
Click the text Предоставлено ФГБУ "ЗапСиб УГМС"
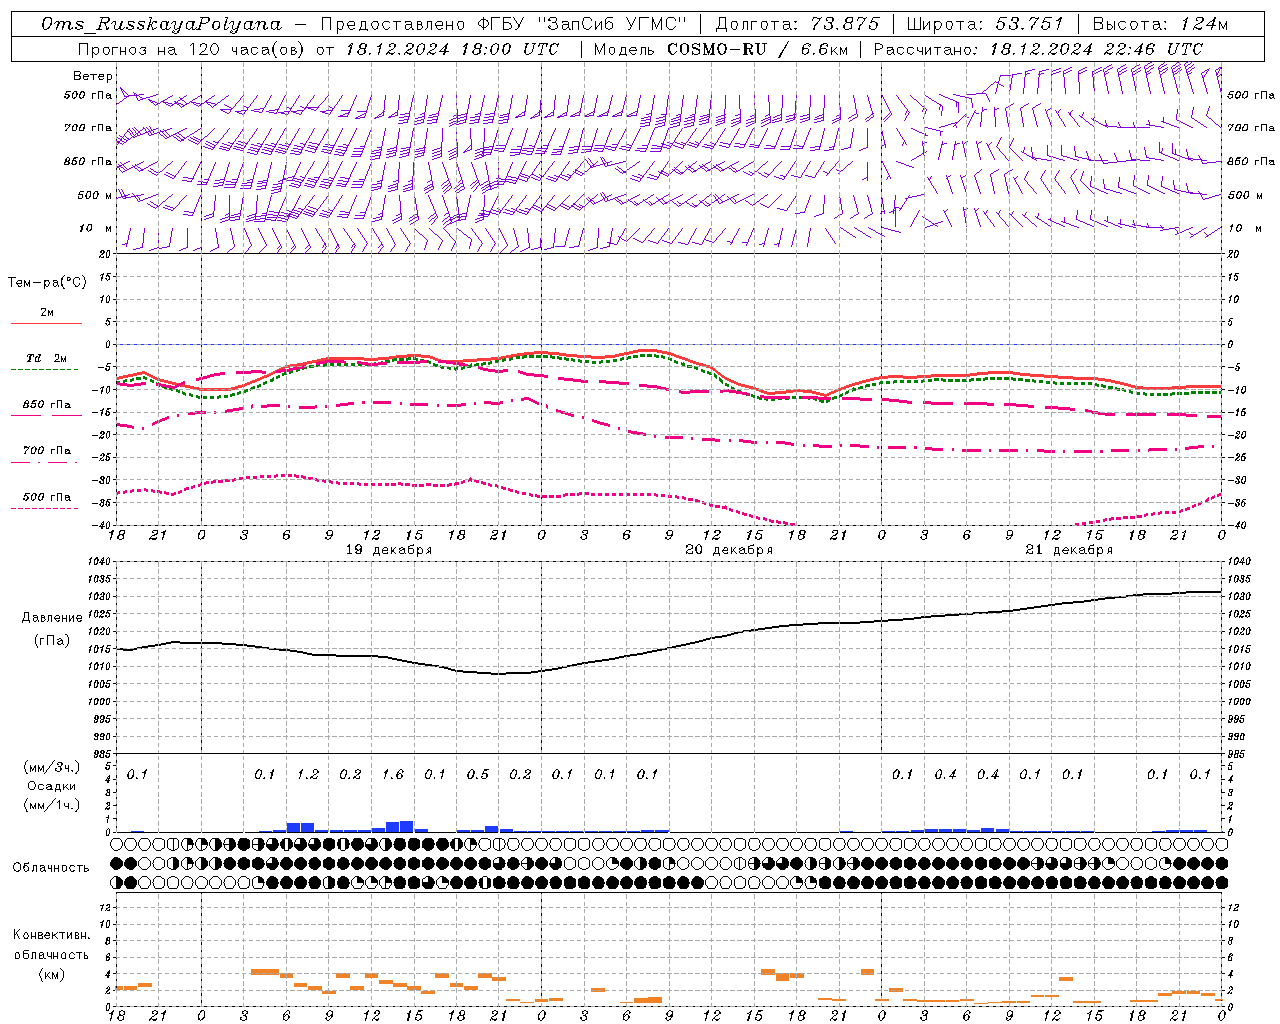coord(504,23)
